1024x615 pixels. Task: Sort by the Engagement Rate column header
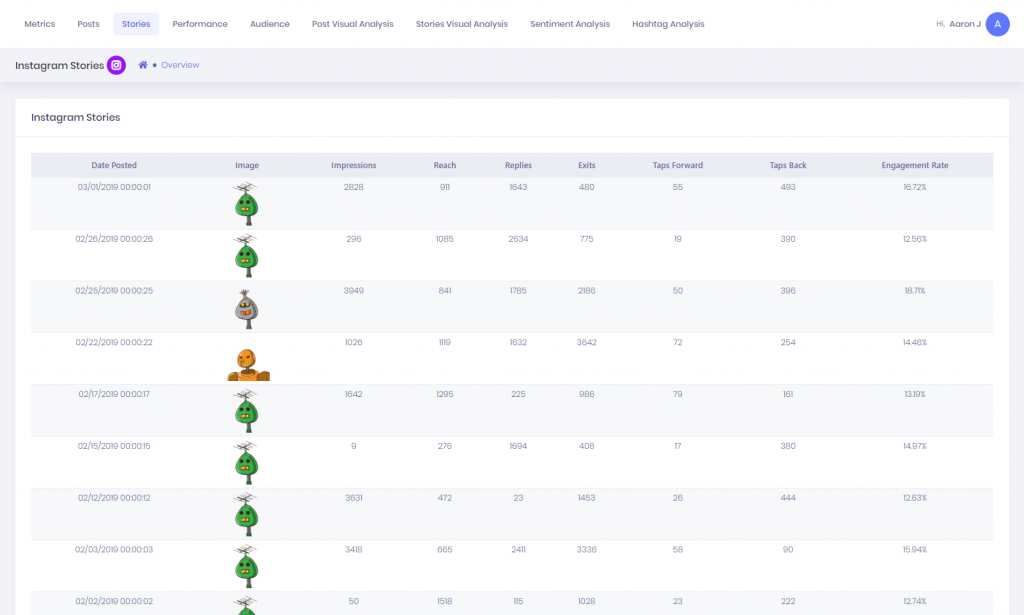click(x=915, y=165)
